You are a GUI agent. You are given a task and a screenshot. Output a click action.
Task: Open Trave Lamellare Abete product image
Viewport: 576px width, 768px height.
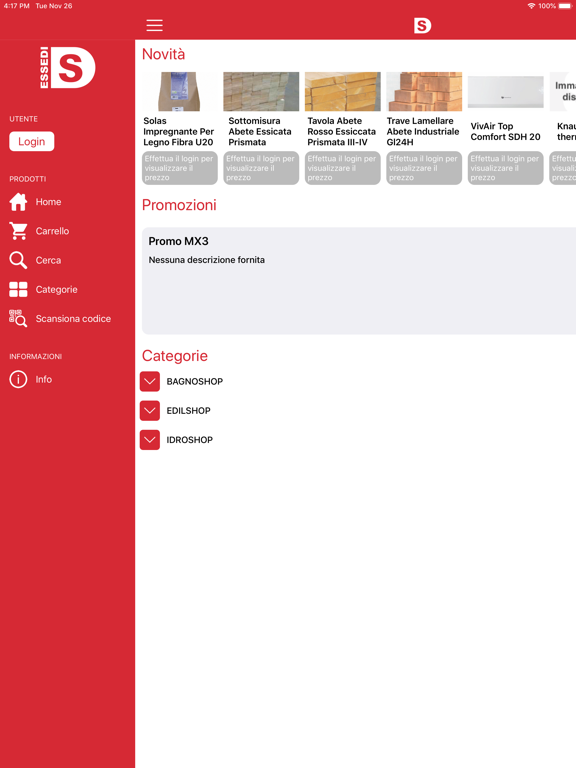pos(424,92)
